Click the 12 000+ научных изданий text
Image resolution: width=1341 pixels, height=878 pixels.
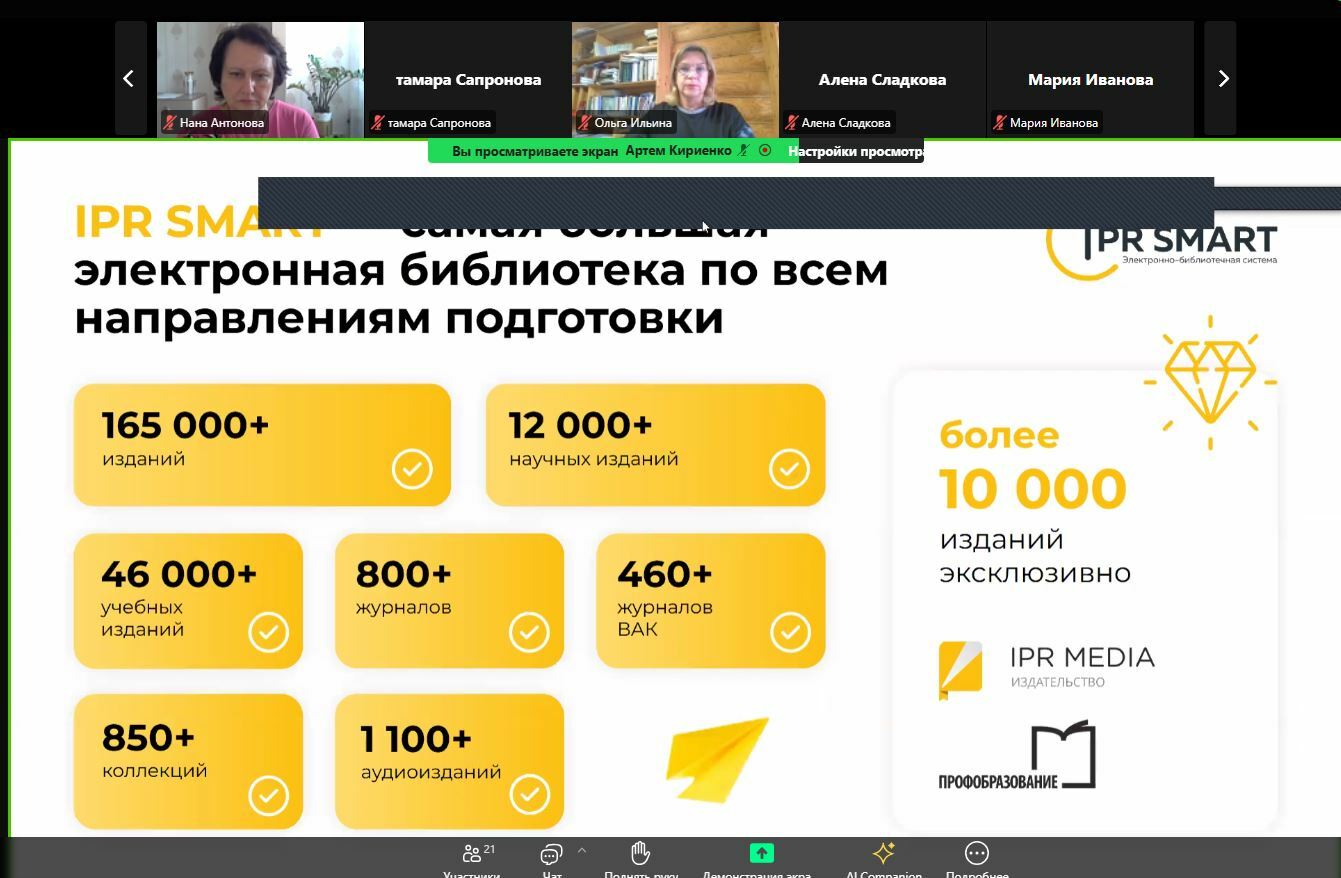point(593,438)
